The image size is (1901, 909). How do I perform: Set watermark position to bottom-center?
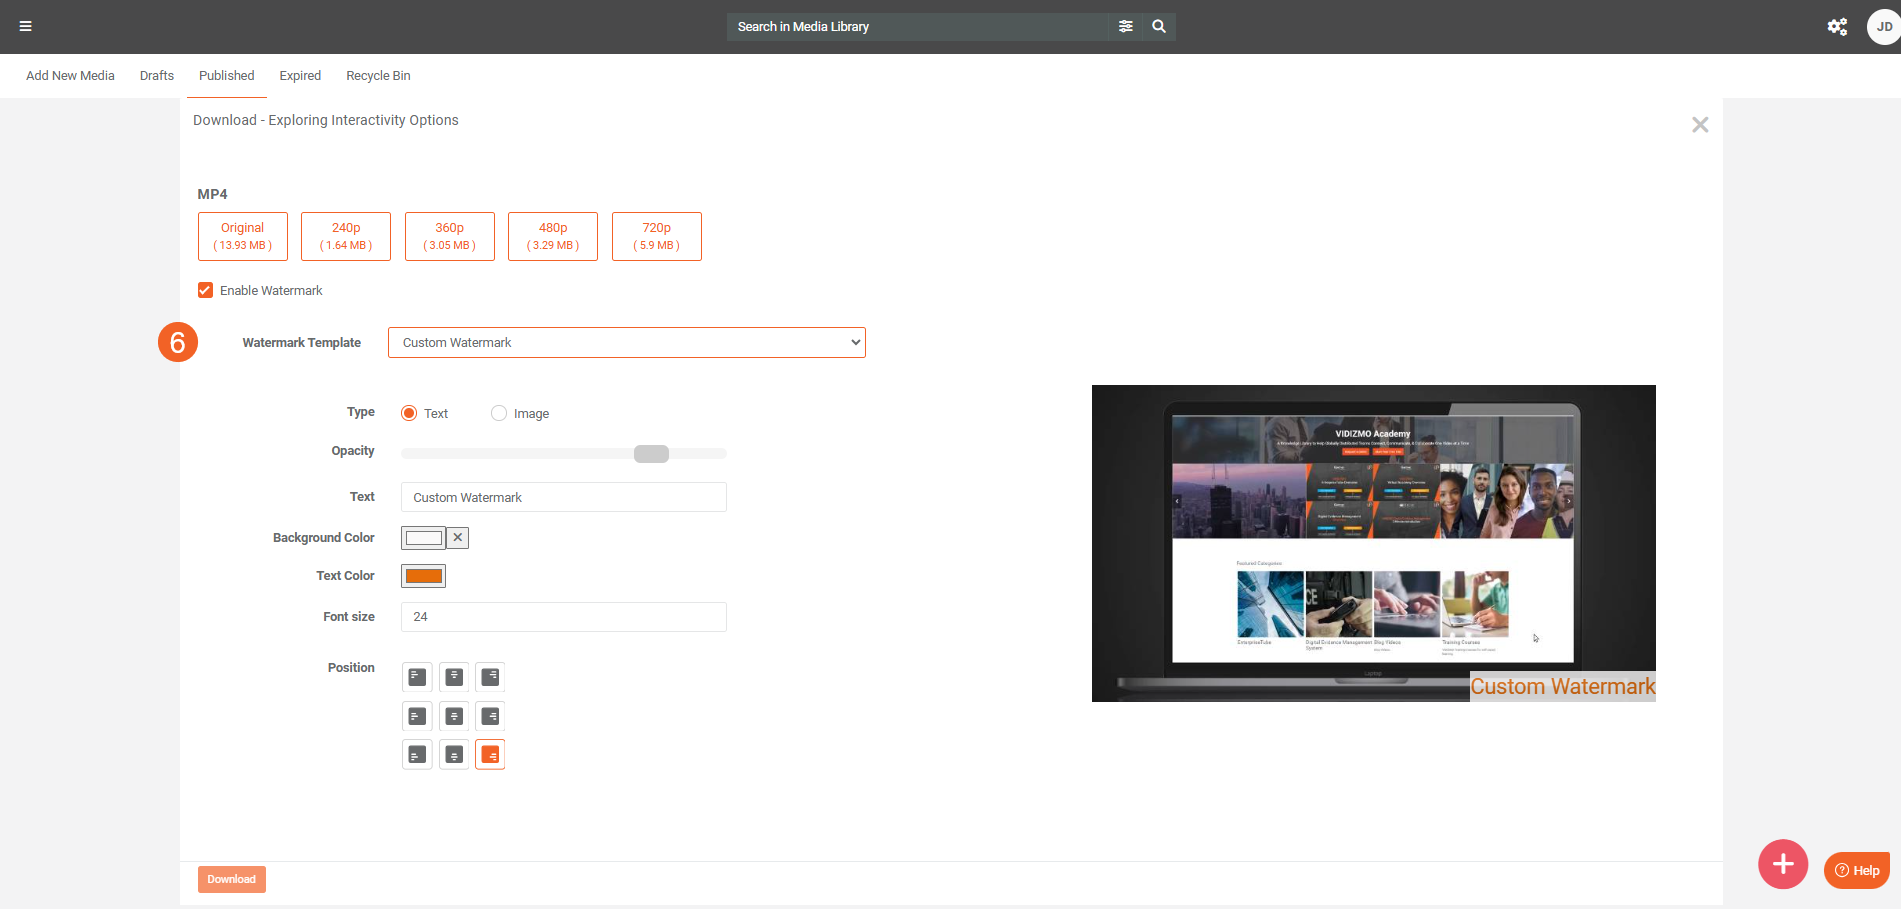(454, 755)
